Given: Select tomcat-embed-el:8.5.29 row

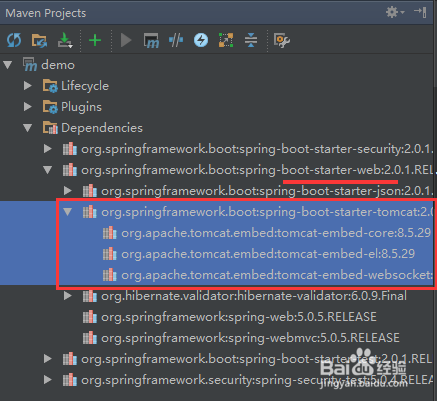Looking at the screenshot, I should pos(218,254).
